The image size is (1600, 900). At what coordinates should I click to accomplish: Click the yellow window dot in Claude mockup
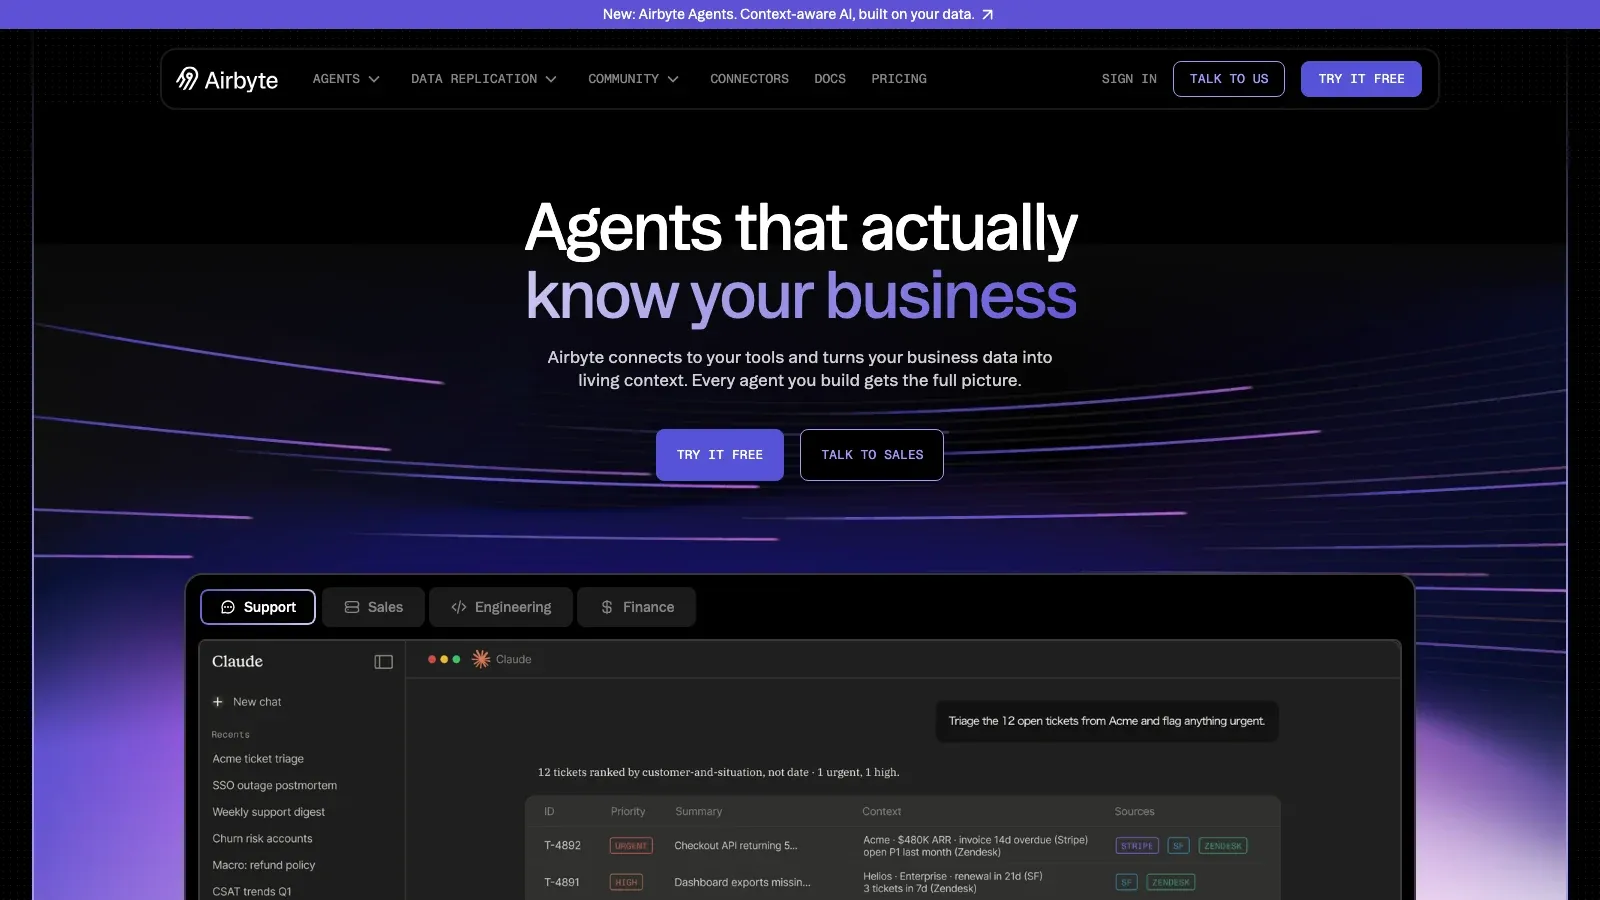(x=444, y=659)
